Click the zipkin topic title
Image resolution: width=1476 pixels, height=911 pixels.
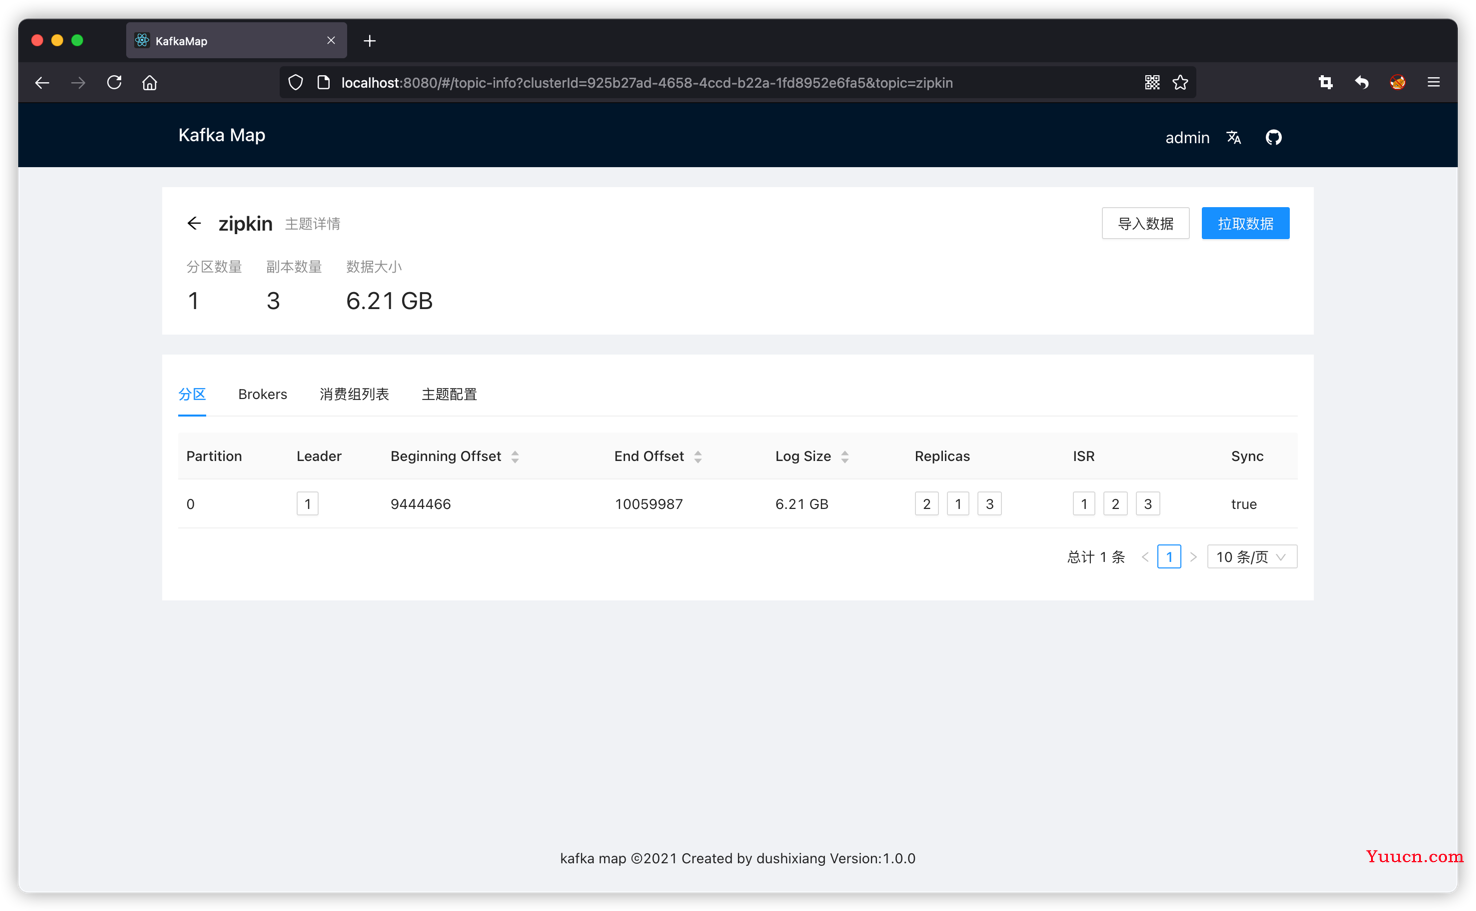[246, 224]
